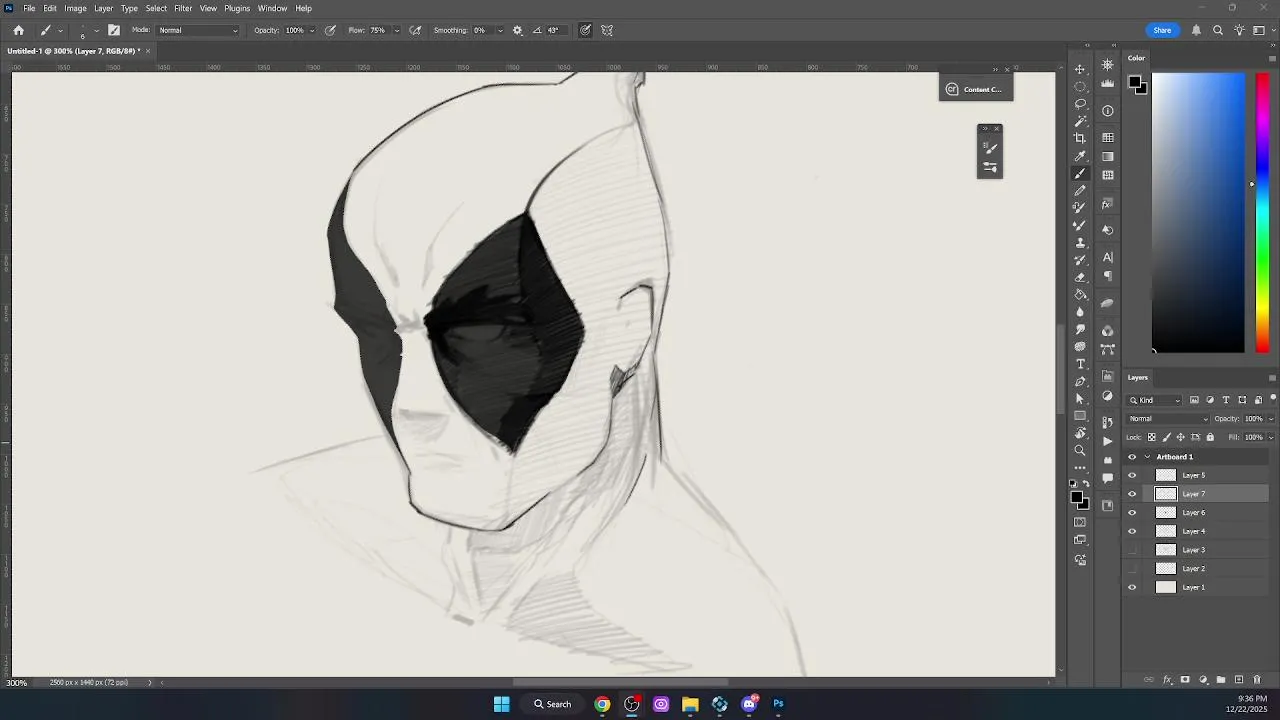1280x720 pixels.
Task: Hide Layer 4 visibility eye
Action: pos(1132,531)
